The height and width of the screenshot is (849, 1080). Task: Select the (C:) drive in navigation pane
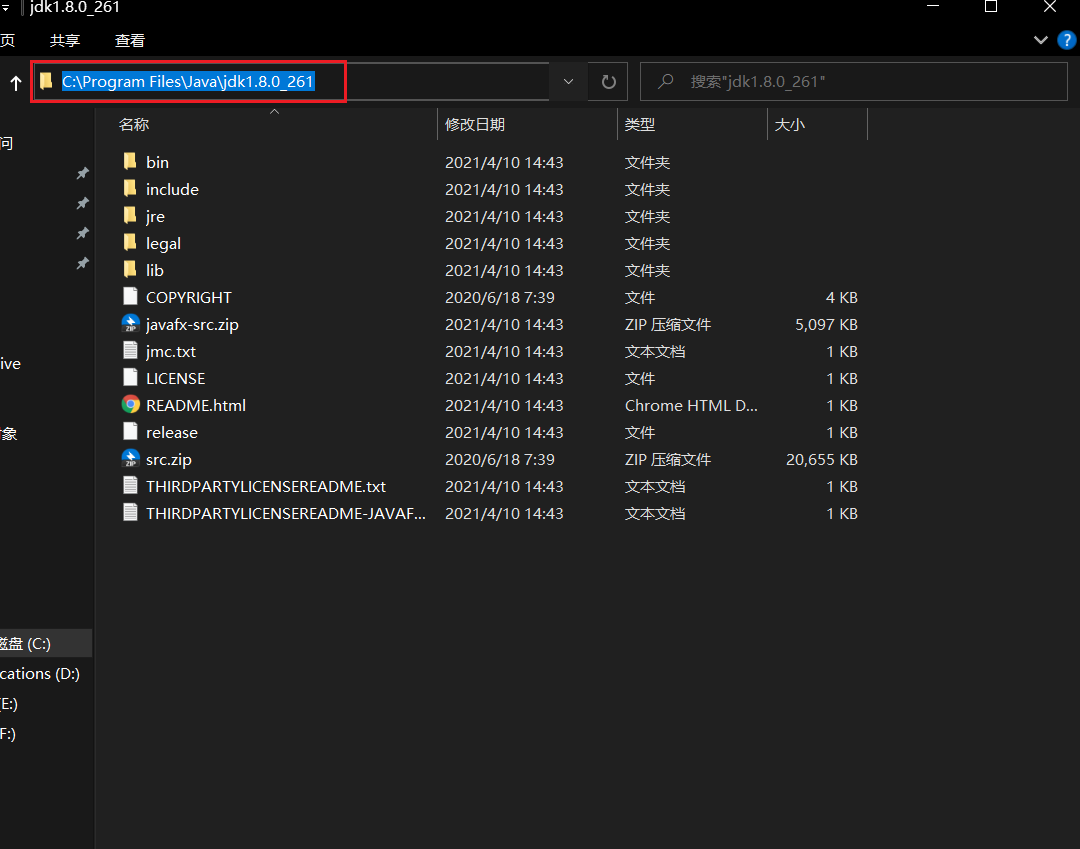pos(45,643)
